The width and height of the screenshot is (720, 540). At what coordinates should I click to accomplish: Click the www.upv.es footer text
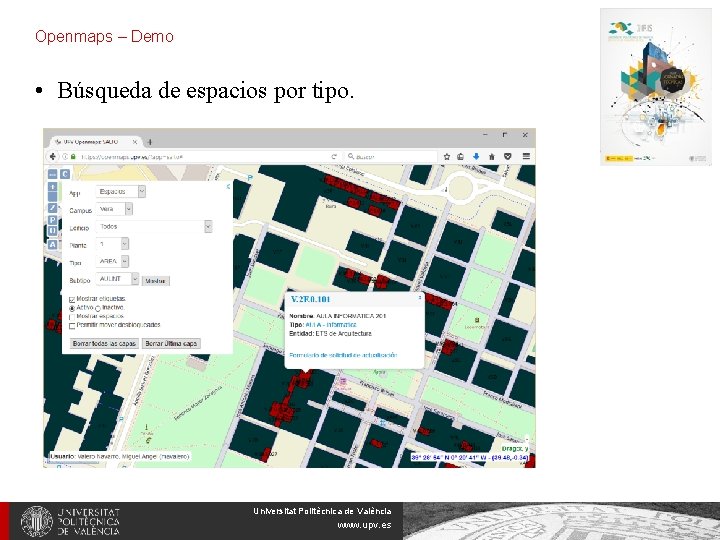pos(364,525)
